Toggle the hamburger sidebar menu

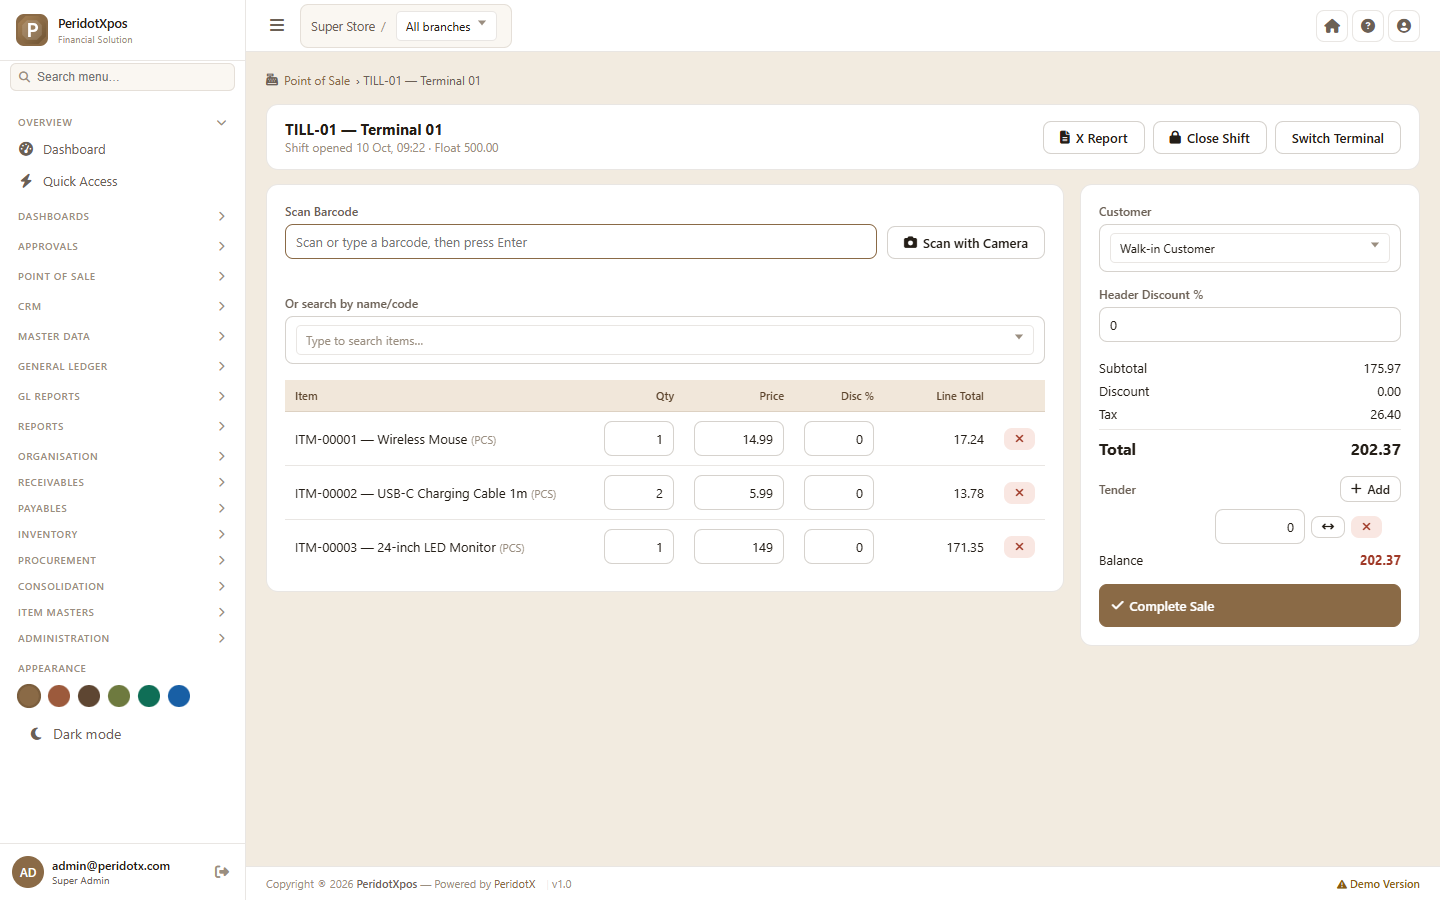pos(277,26)
